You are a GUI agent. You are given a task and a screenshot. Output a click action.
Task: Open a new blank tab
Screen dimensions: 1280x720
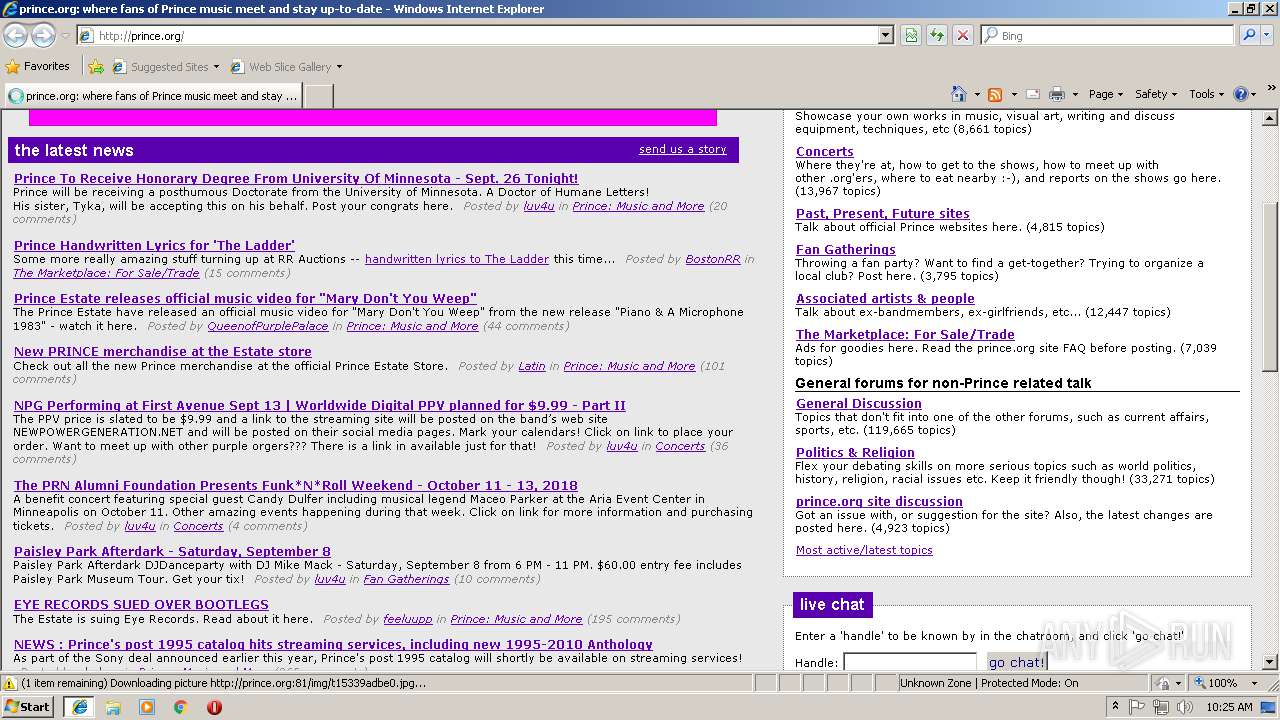(318, 96)
